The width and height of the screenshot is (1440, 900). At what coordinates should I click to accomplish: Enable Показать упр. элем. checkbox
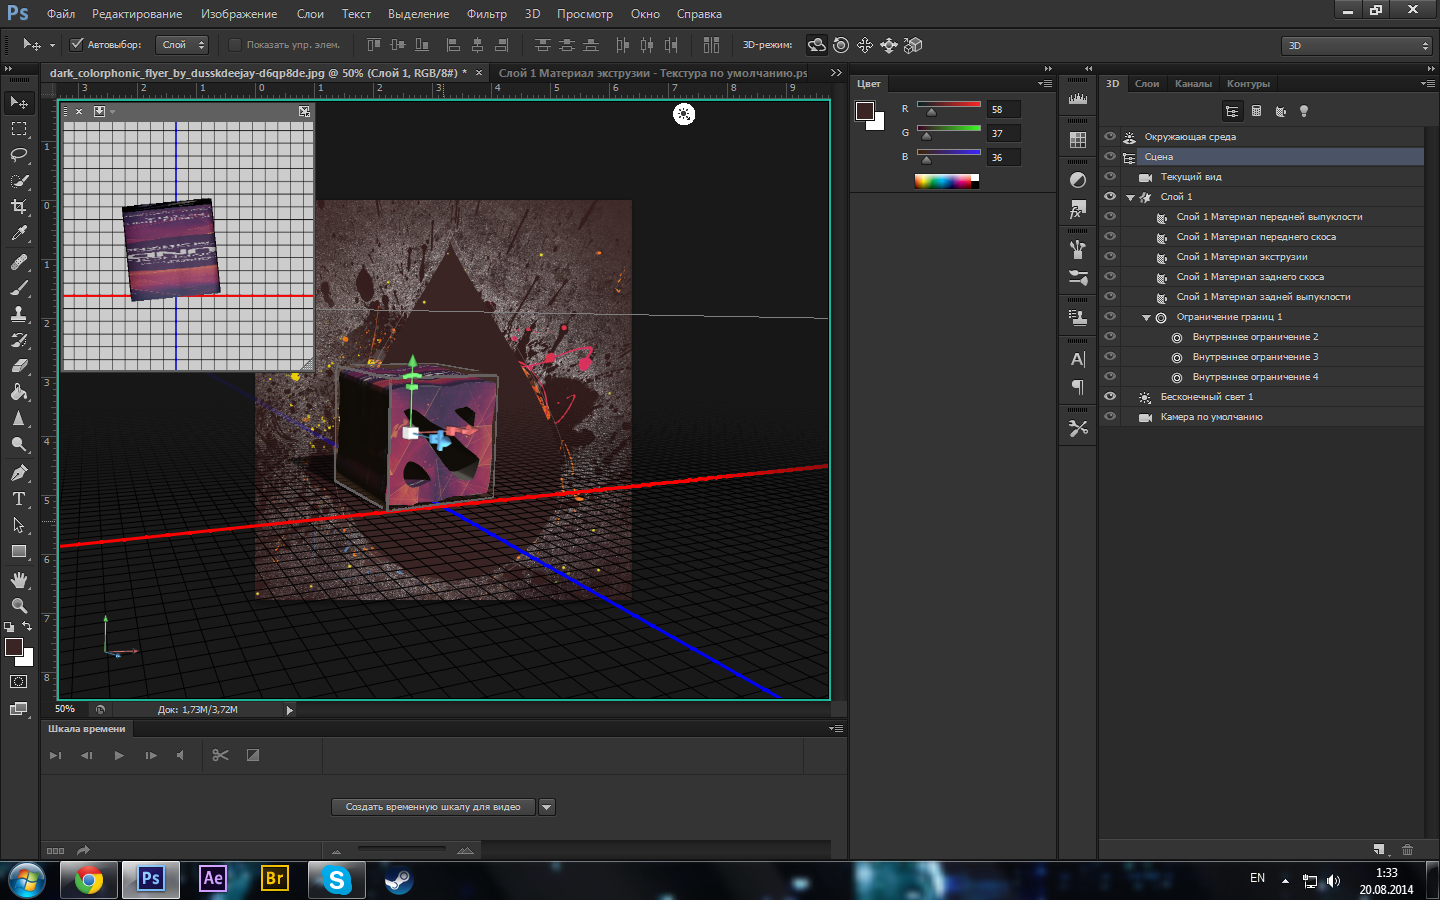tap(235, 44)
